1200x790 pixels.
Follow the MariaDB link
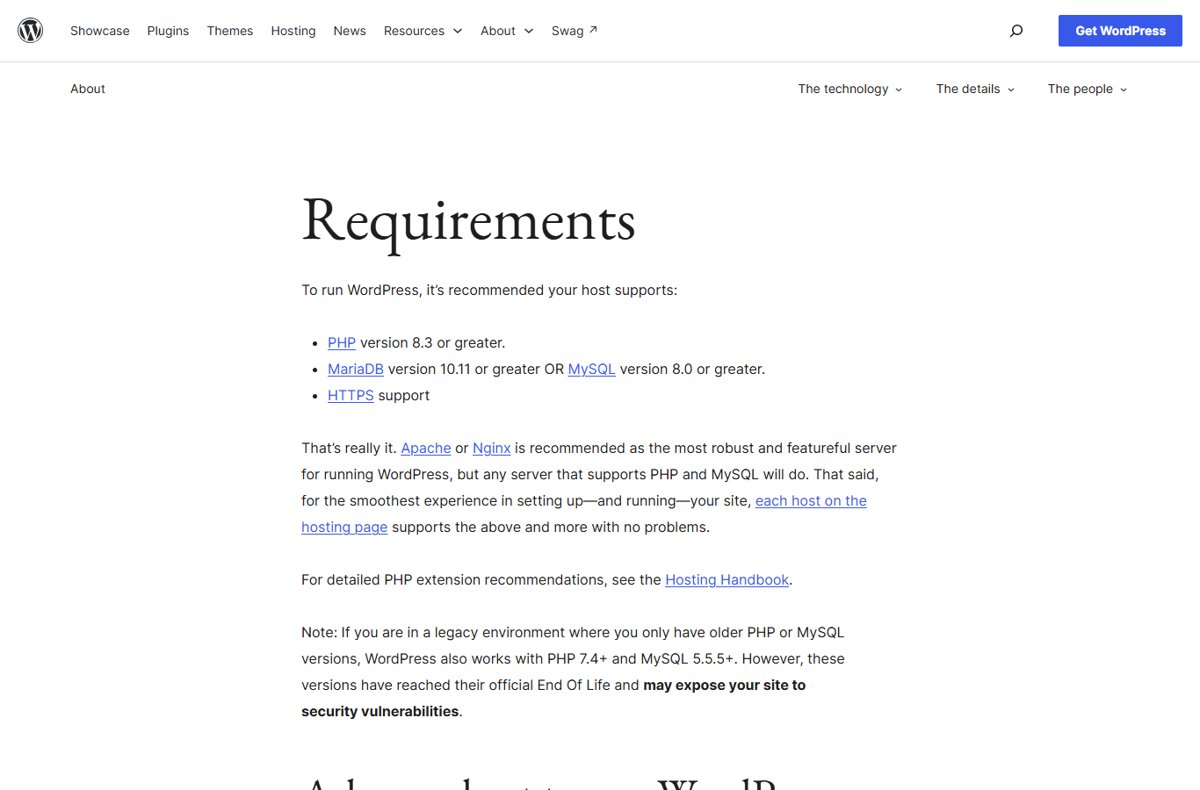(356, 369)
